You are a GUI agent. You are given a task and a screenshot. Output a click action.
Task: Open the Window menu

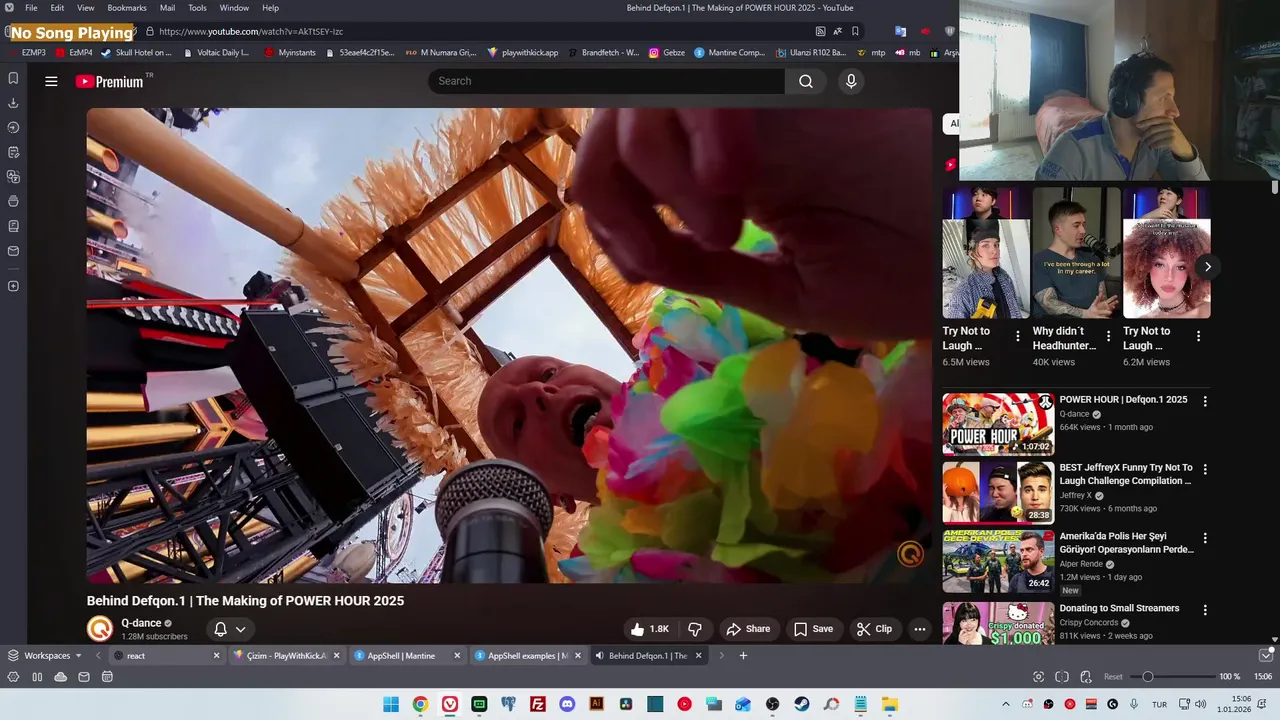point(234,8)
